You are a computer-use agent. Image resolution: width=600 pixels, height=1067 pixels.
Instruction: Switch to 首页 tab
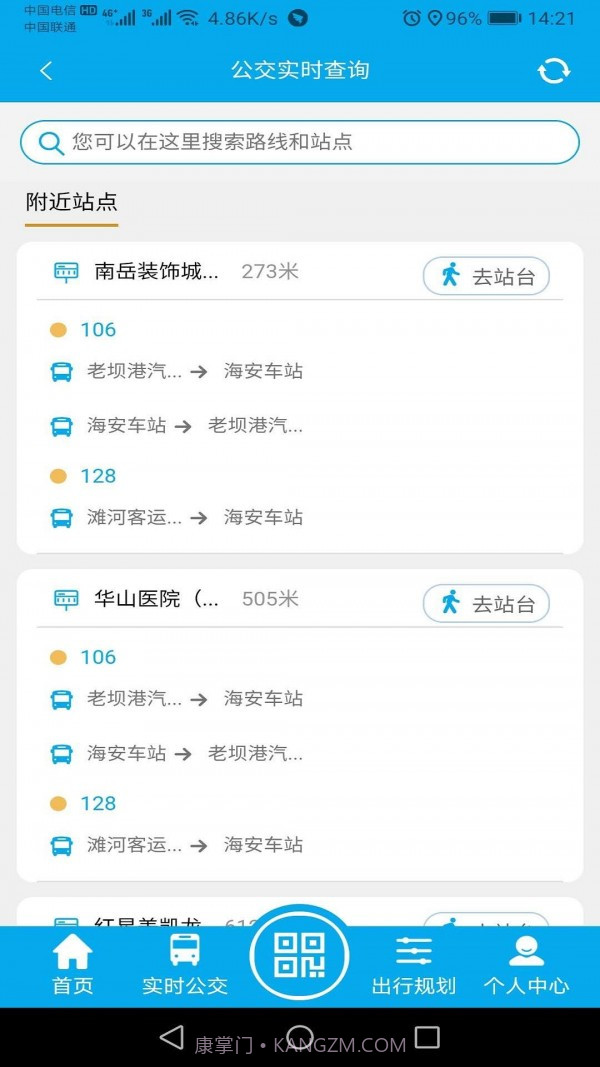[71, 952]
